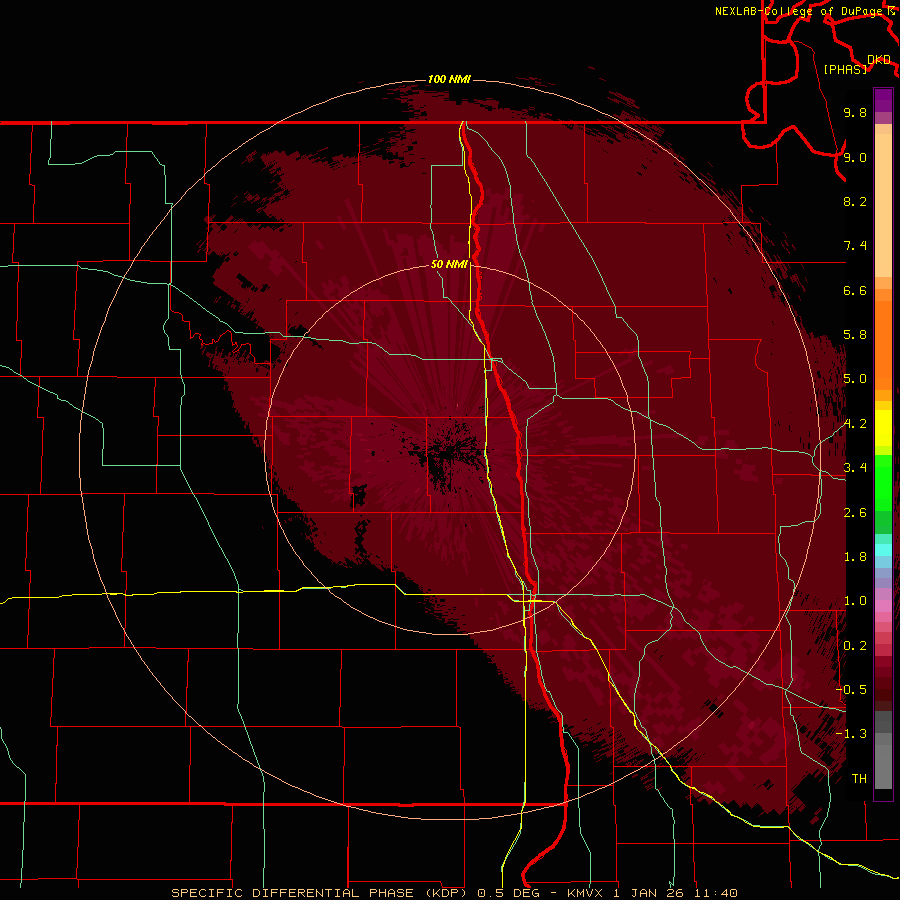
Task: Pick the yellow segment of the color bar
Action: click(883, 428)
